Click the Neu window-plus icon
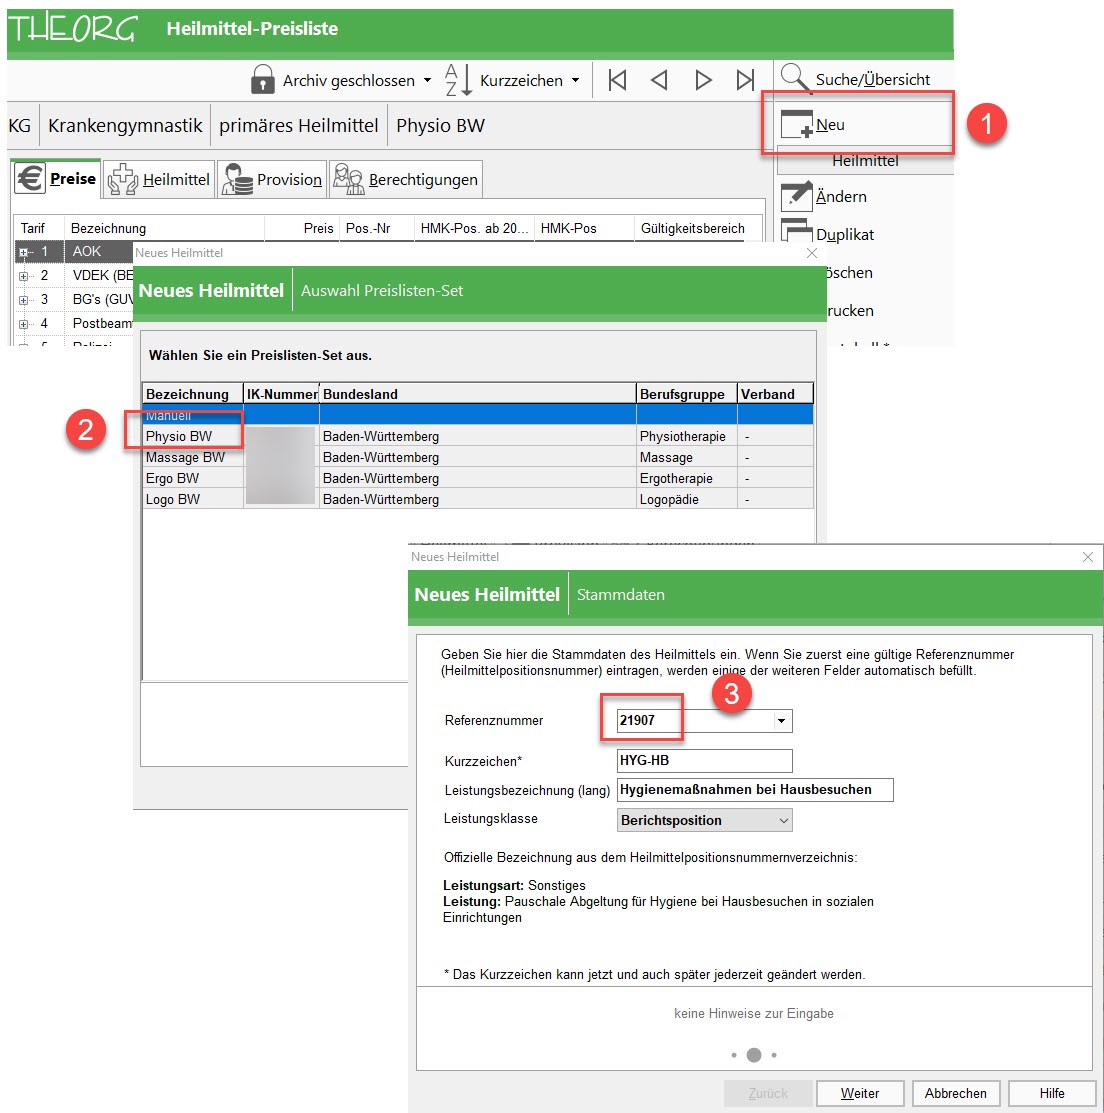Screen dimensions: 1104x1113 797,124
